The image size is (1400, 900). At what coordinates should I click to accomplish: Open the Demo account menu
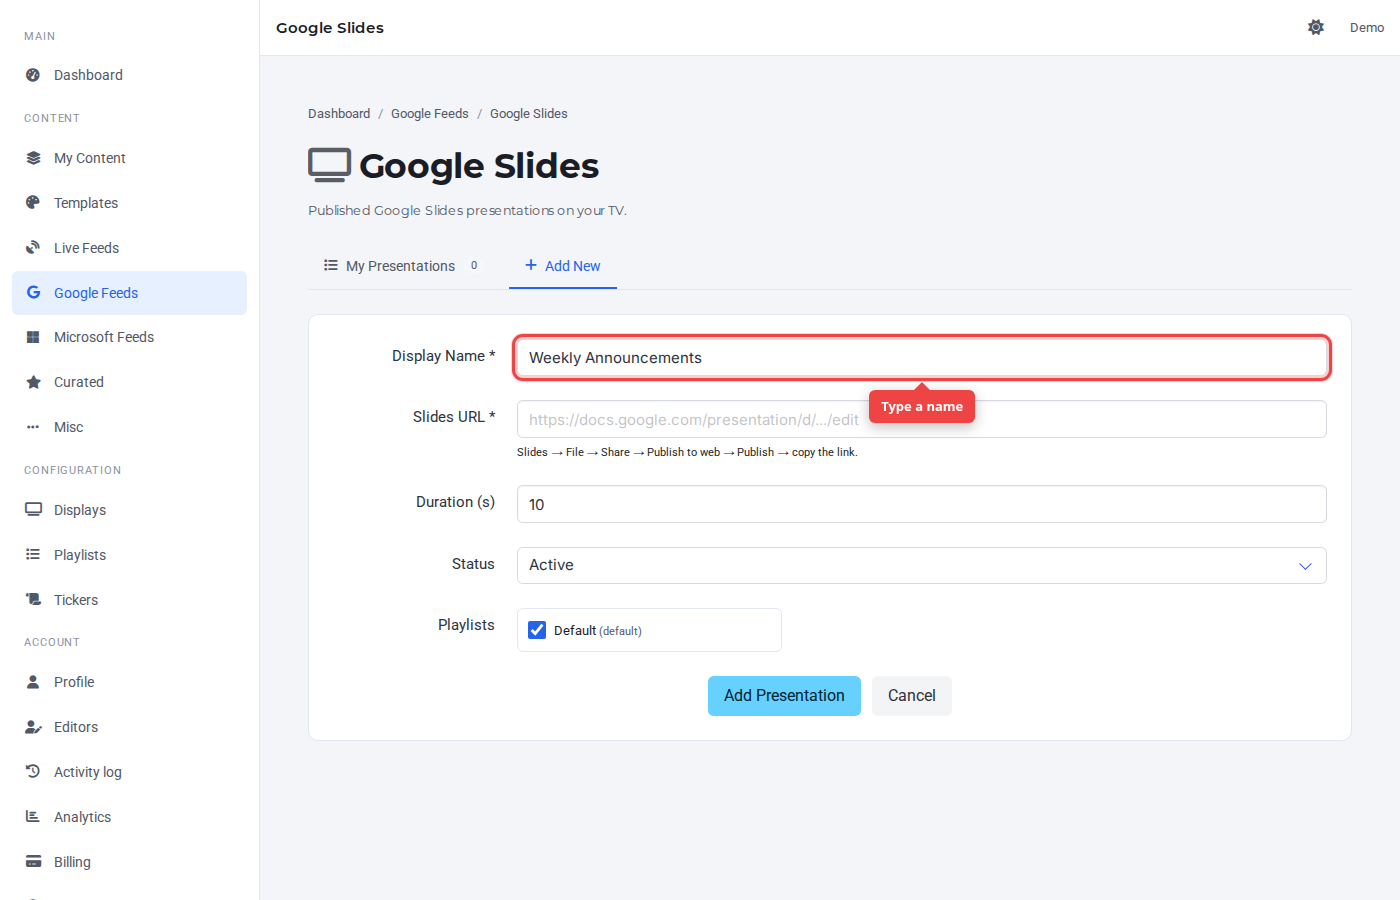click(1367, 28)
